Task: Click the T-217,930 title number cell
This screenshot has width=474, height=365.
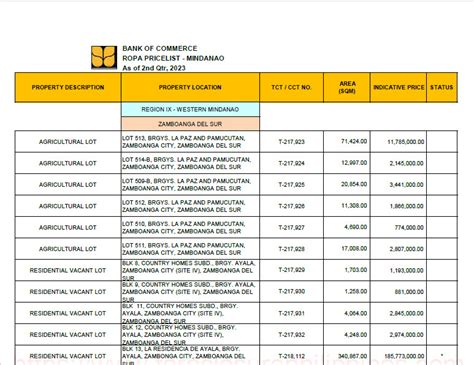Action: 291,292
